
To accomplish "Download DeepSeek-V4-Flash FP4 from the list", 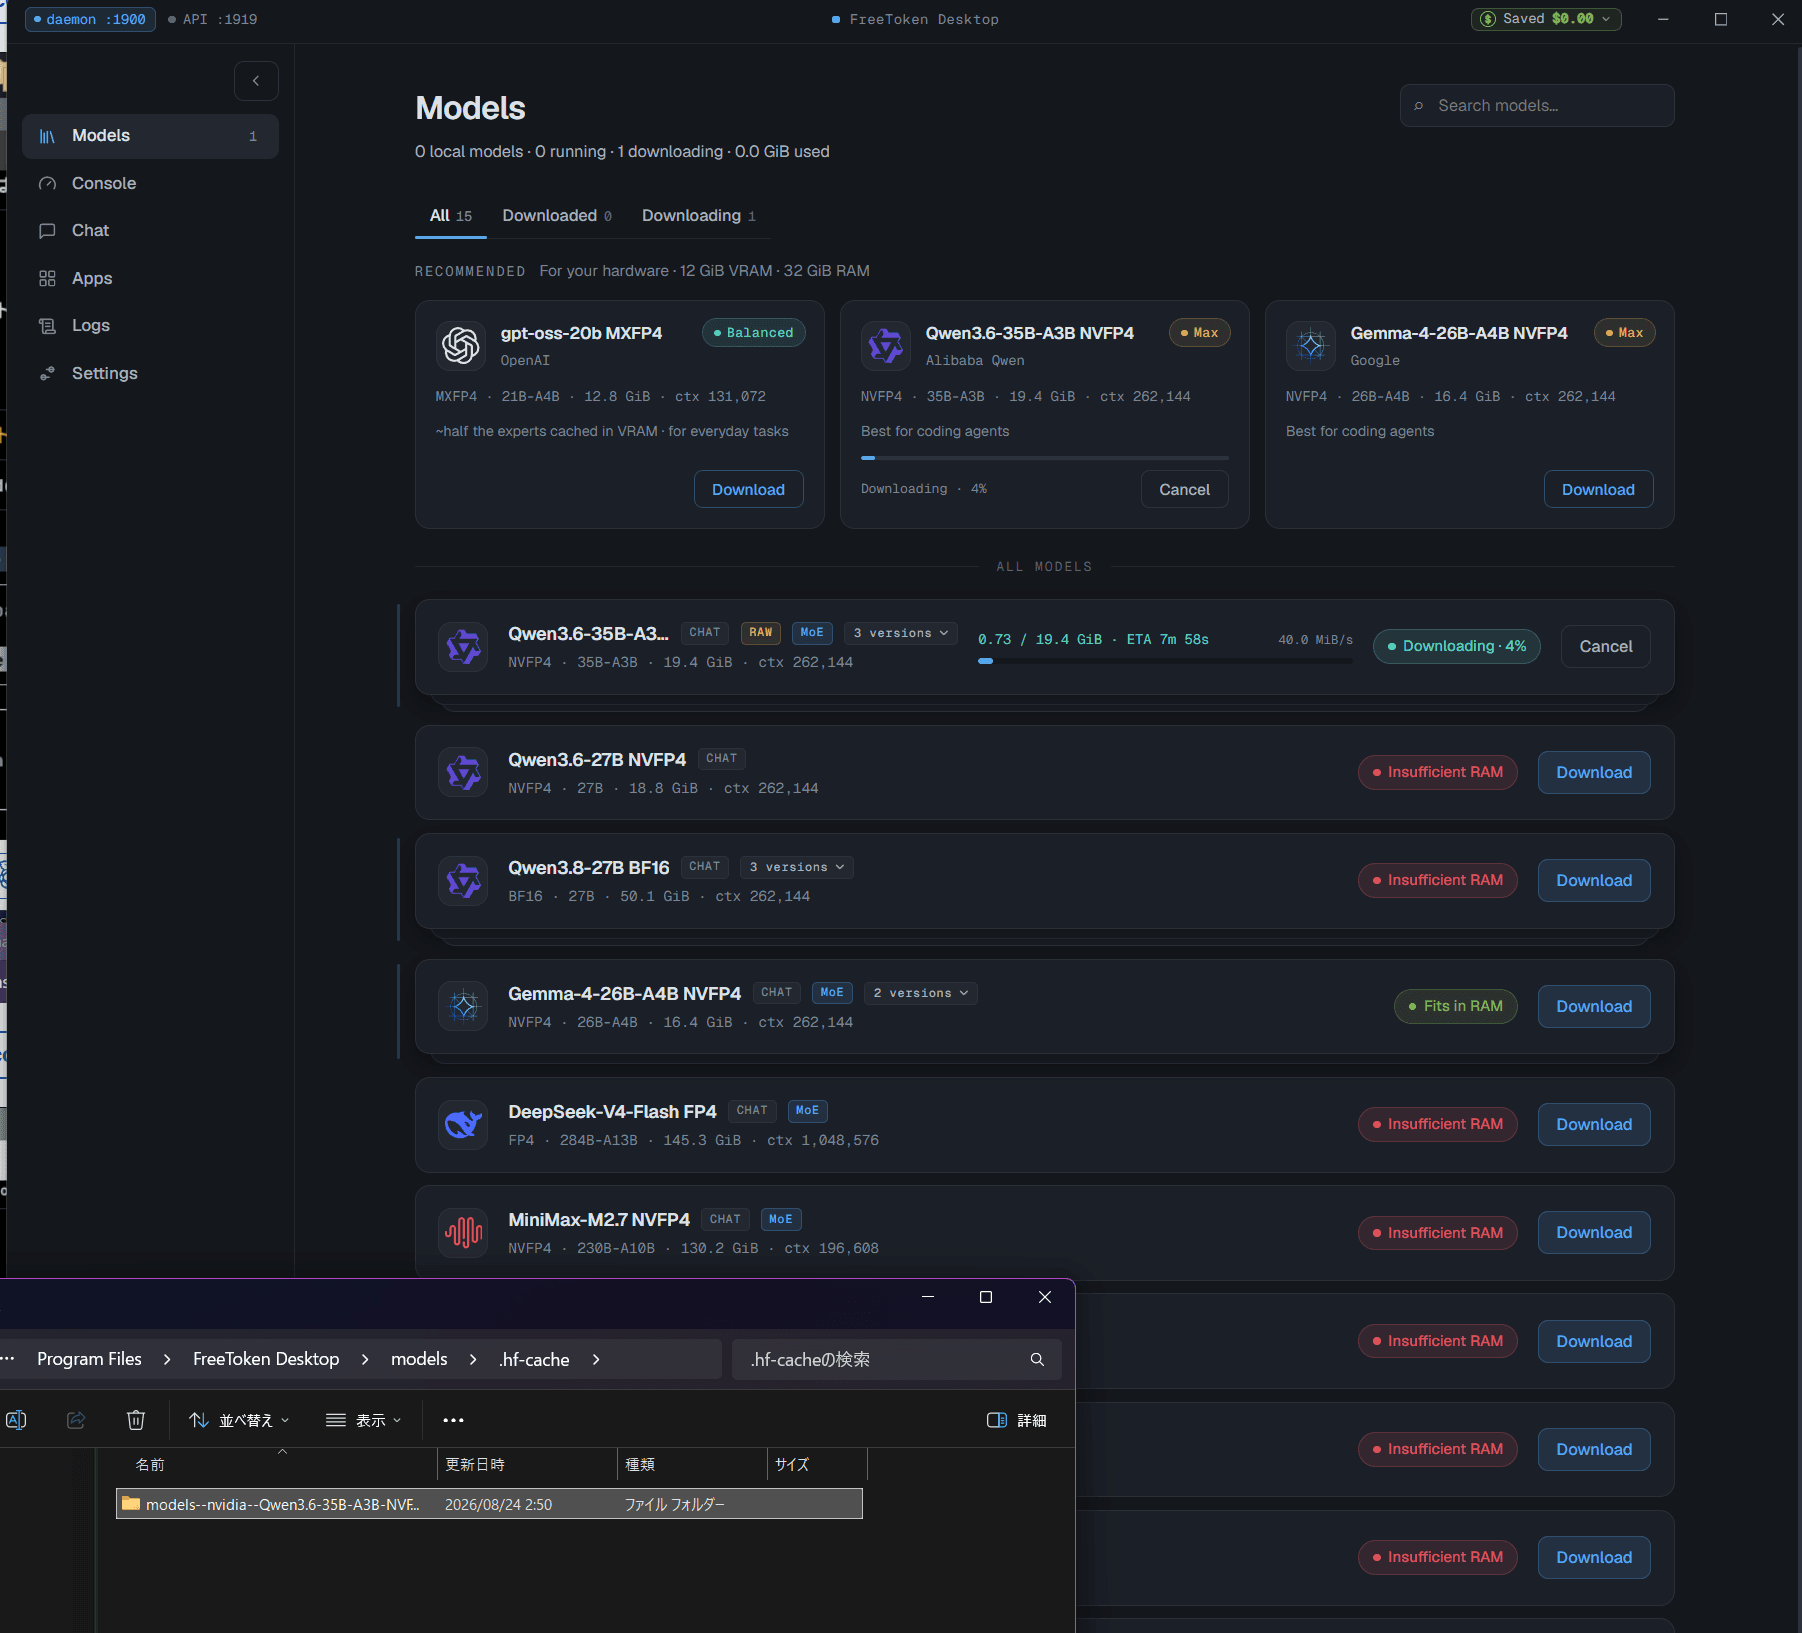I will 1594,1124.
